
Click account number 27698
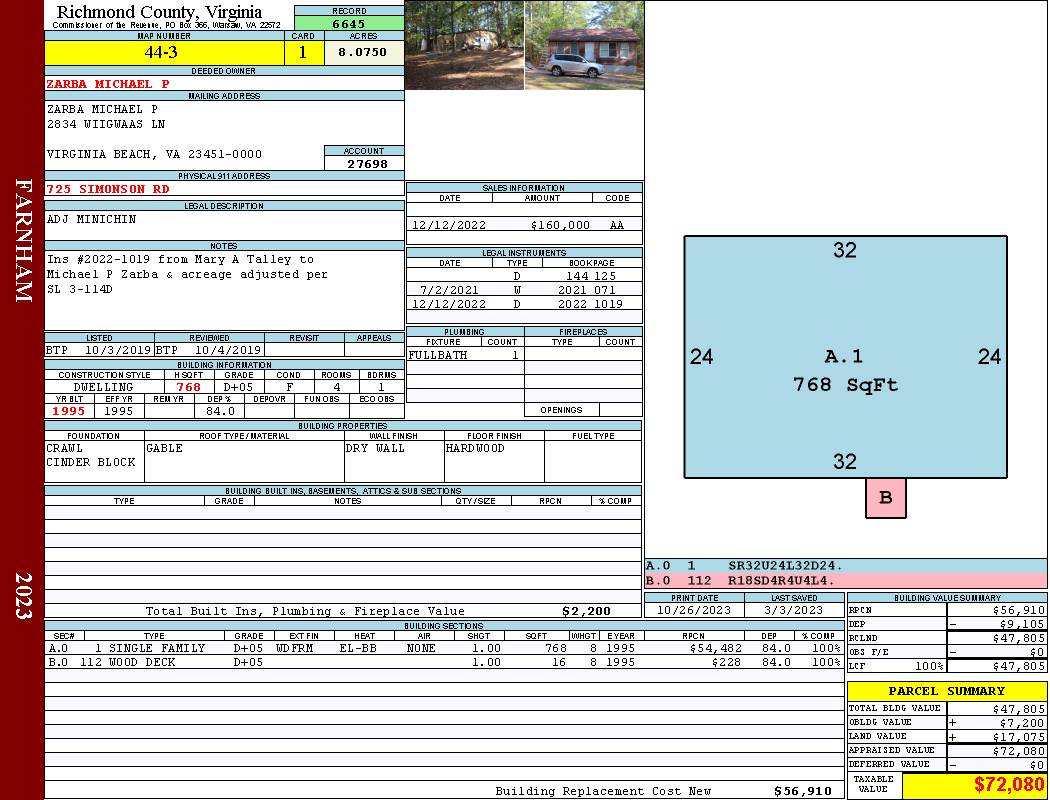click(x=367, y=163)
